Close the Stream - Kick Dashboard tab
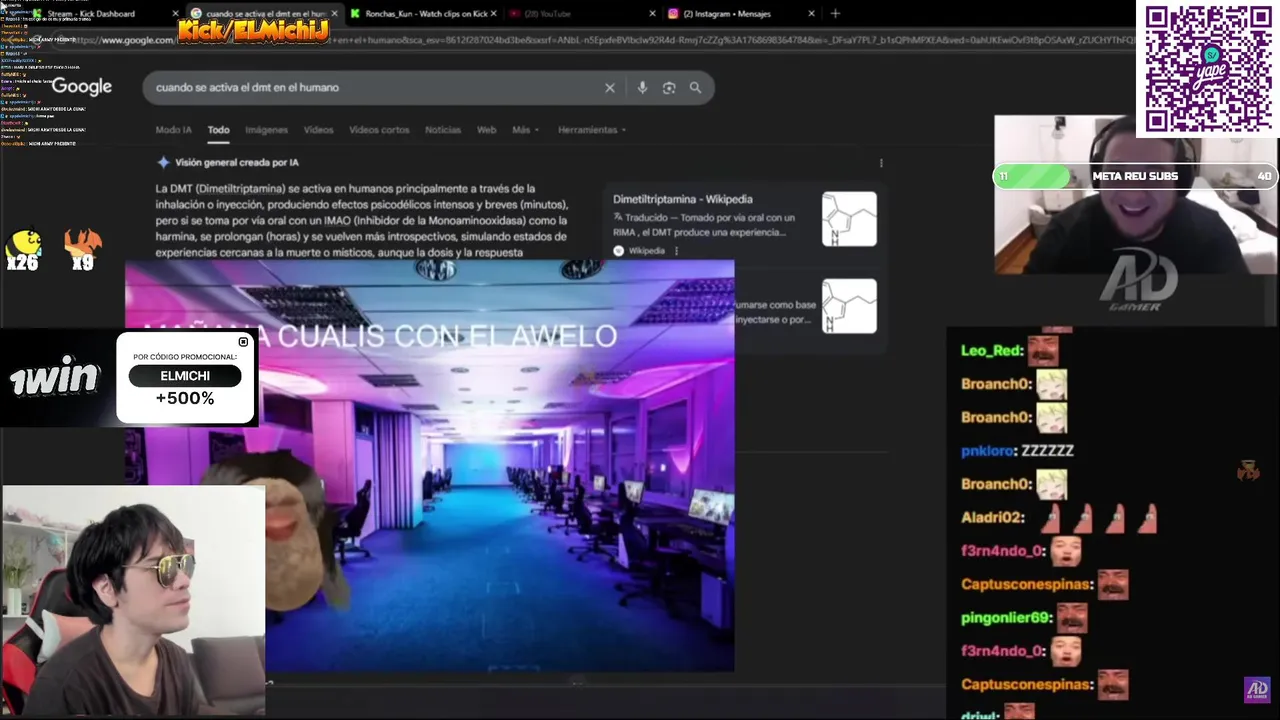The image size is (1280, 720). 176,14
